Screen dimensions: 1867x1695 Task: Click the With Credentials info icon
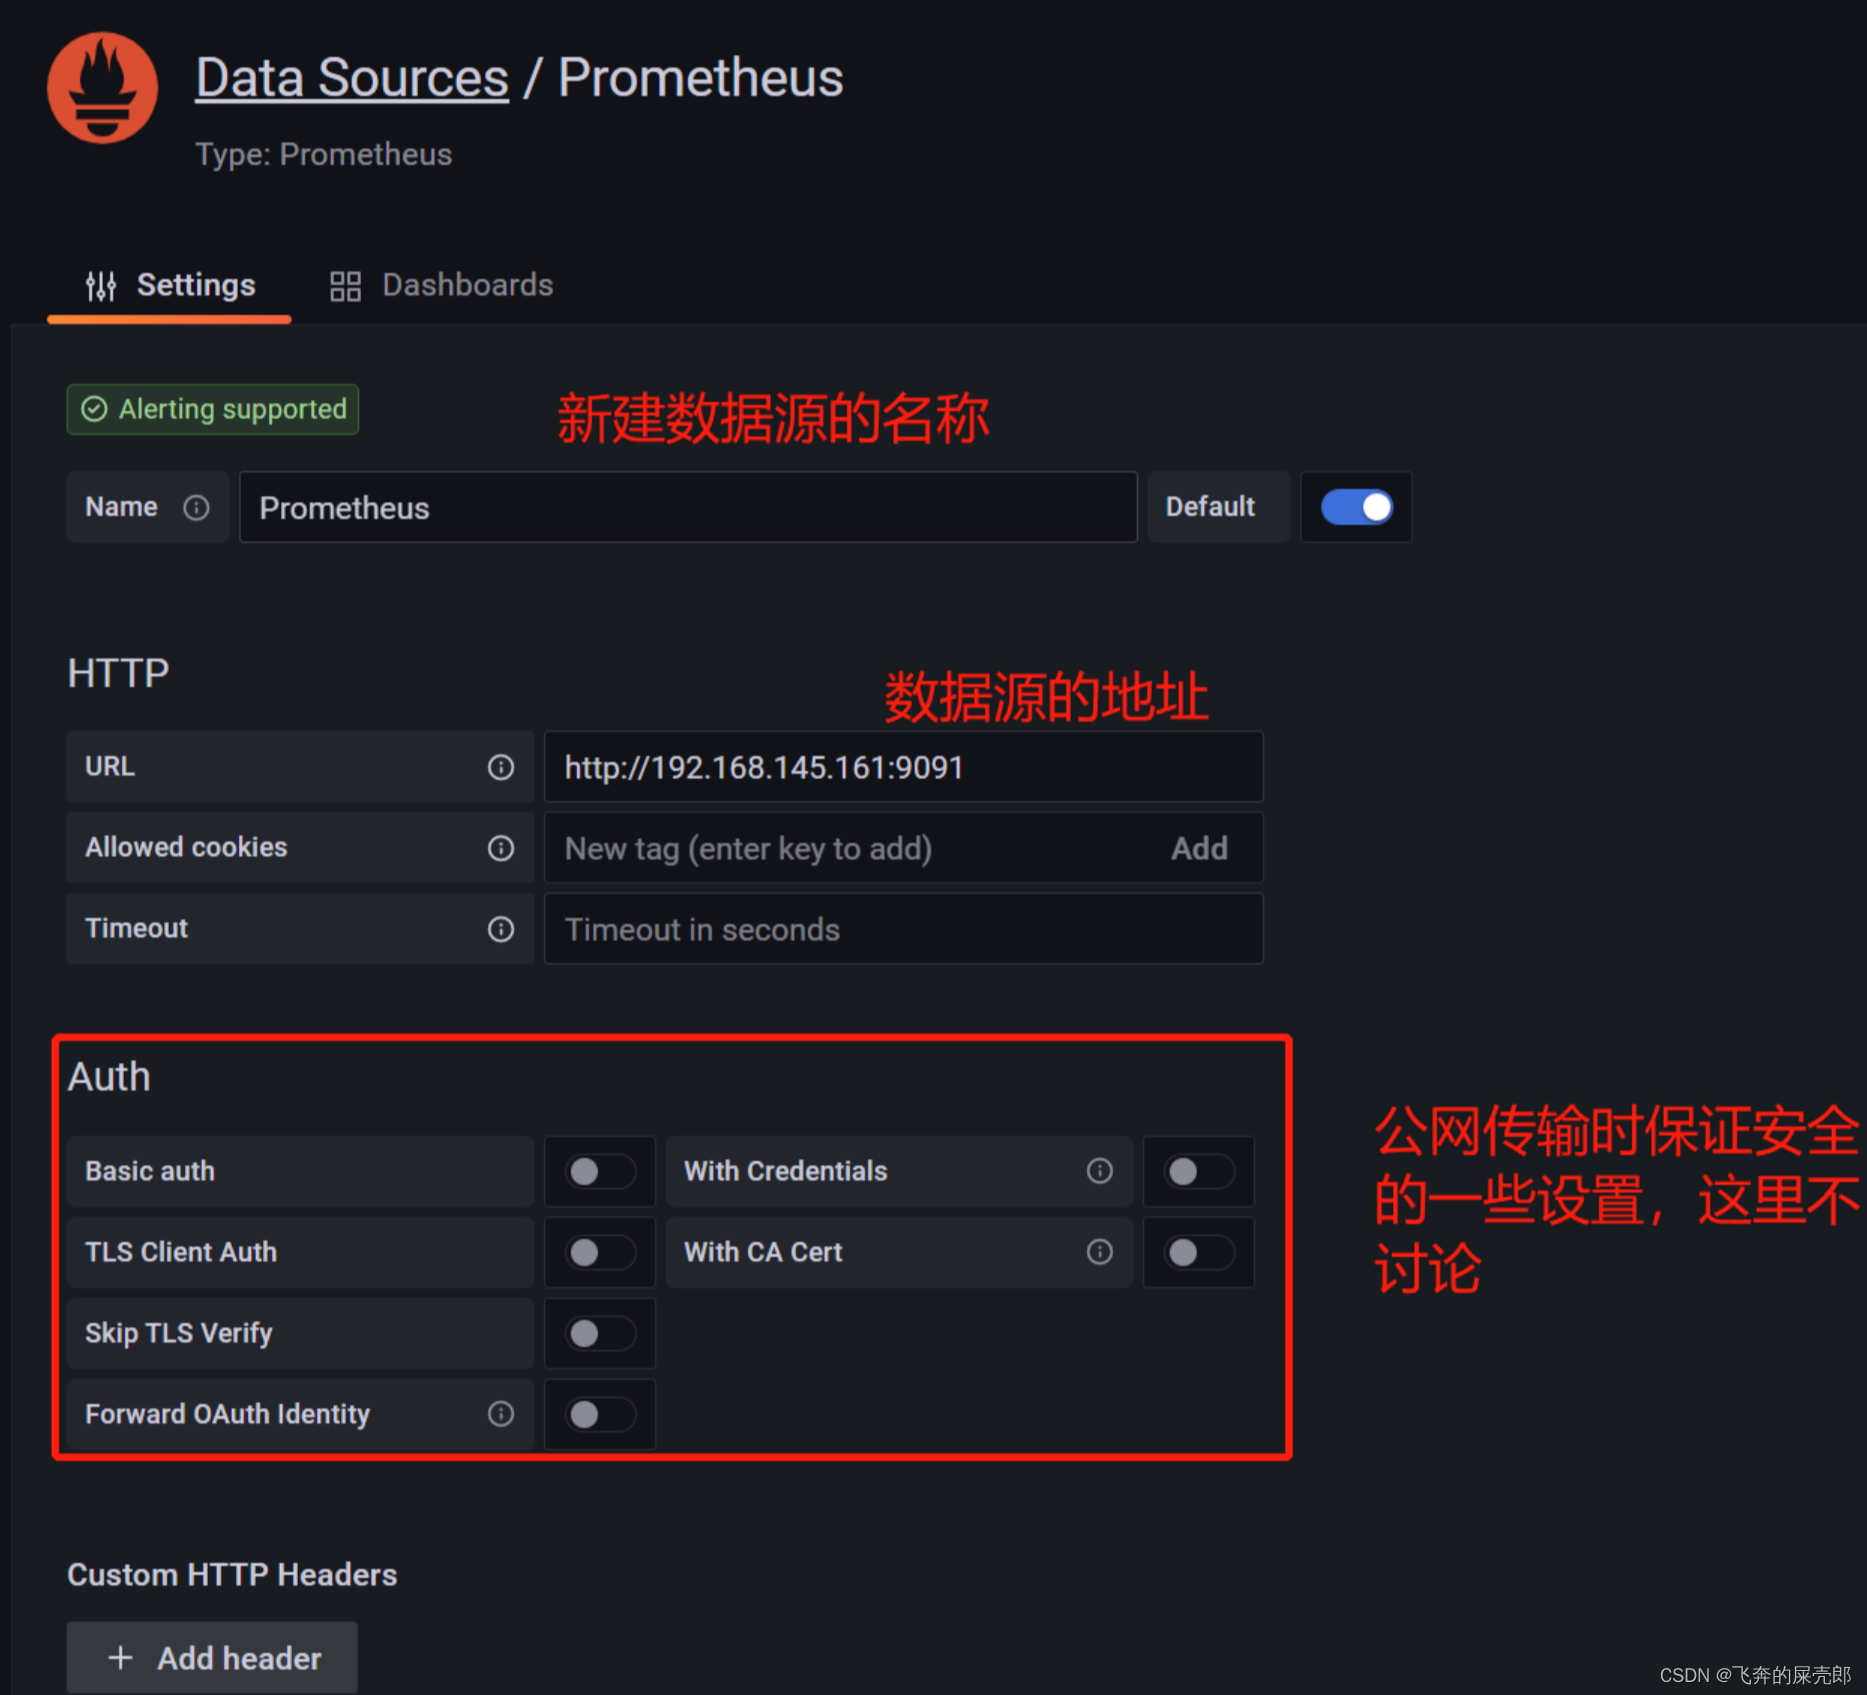(x=1100, y=1171)
